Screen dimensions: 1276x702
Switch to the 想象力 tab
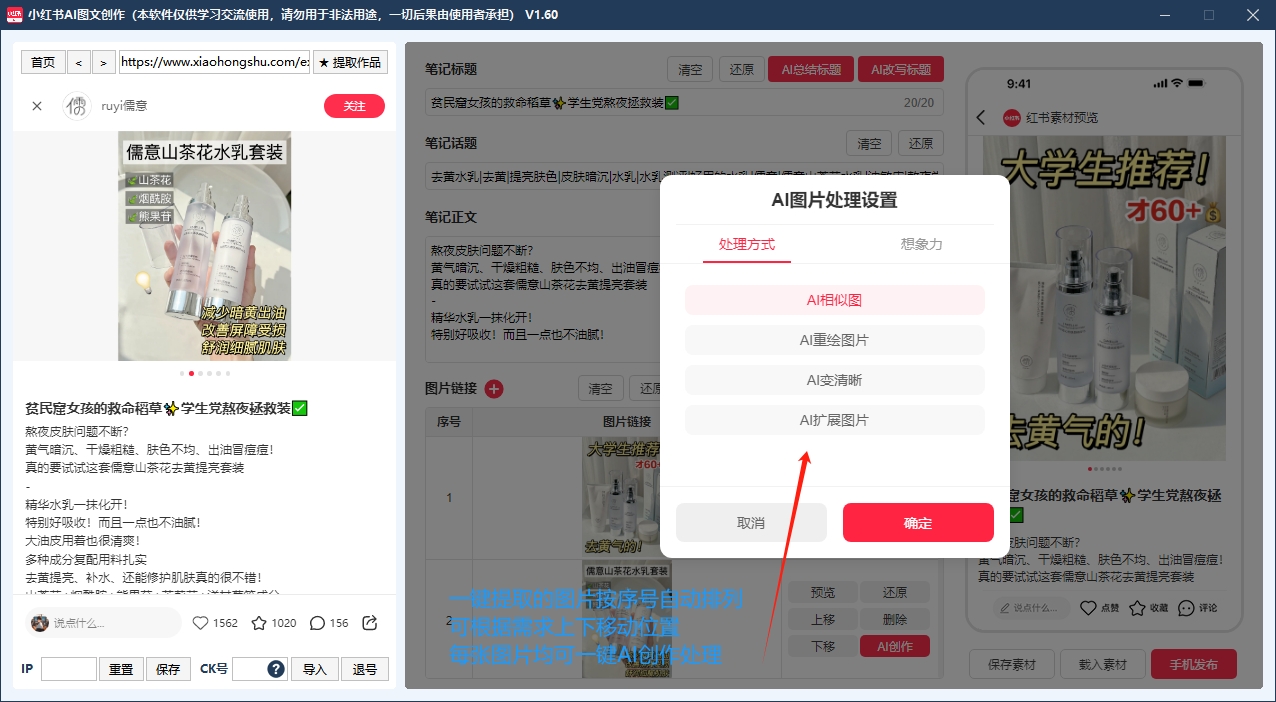point(921,244)
